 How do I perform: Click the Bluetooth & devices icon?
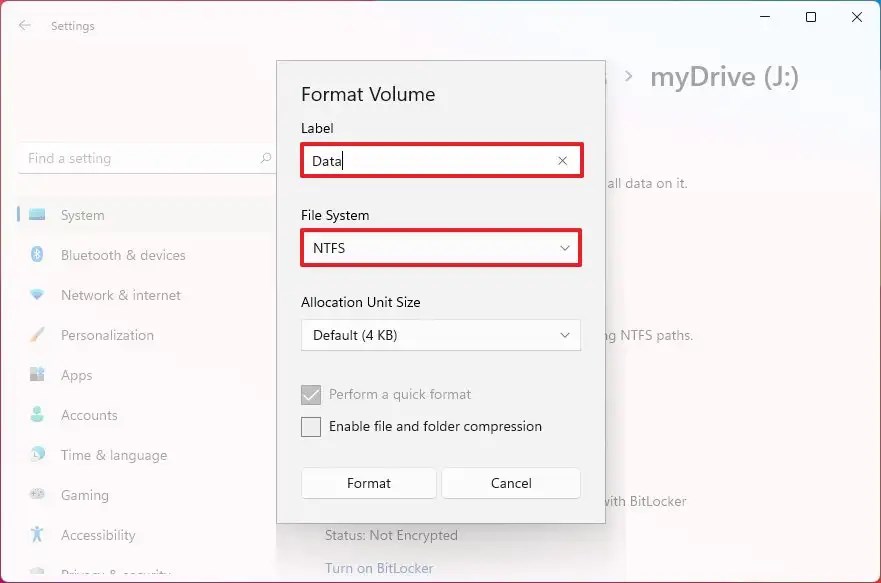point(37,255)
